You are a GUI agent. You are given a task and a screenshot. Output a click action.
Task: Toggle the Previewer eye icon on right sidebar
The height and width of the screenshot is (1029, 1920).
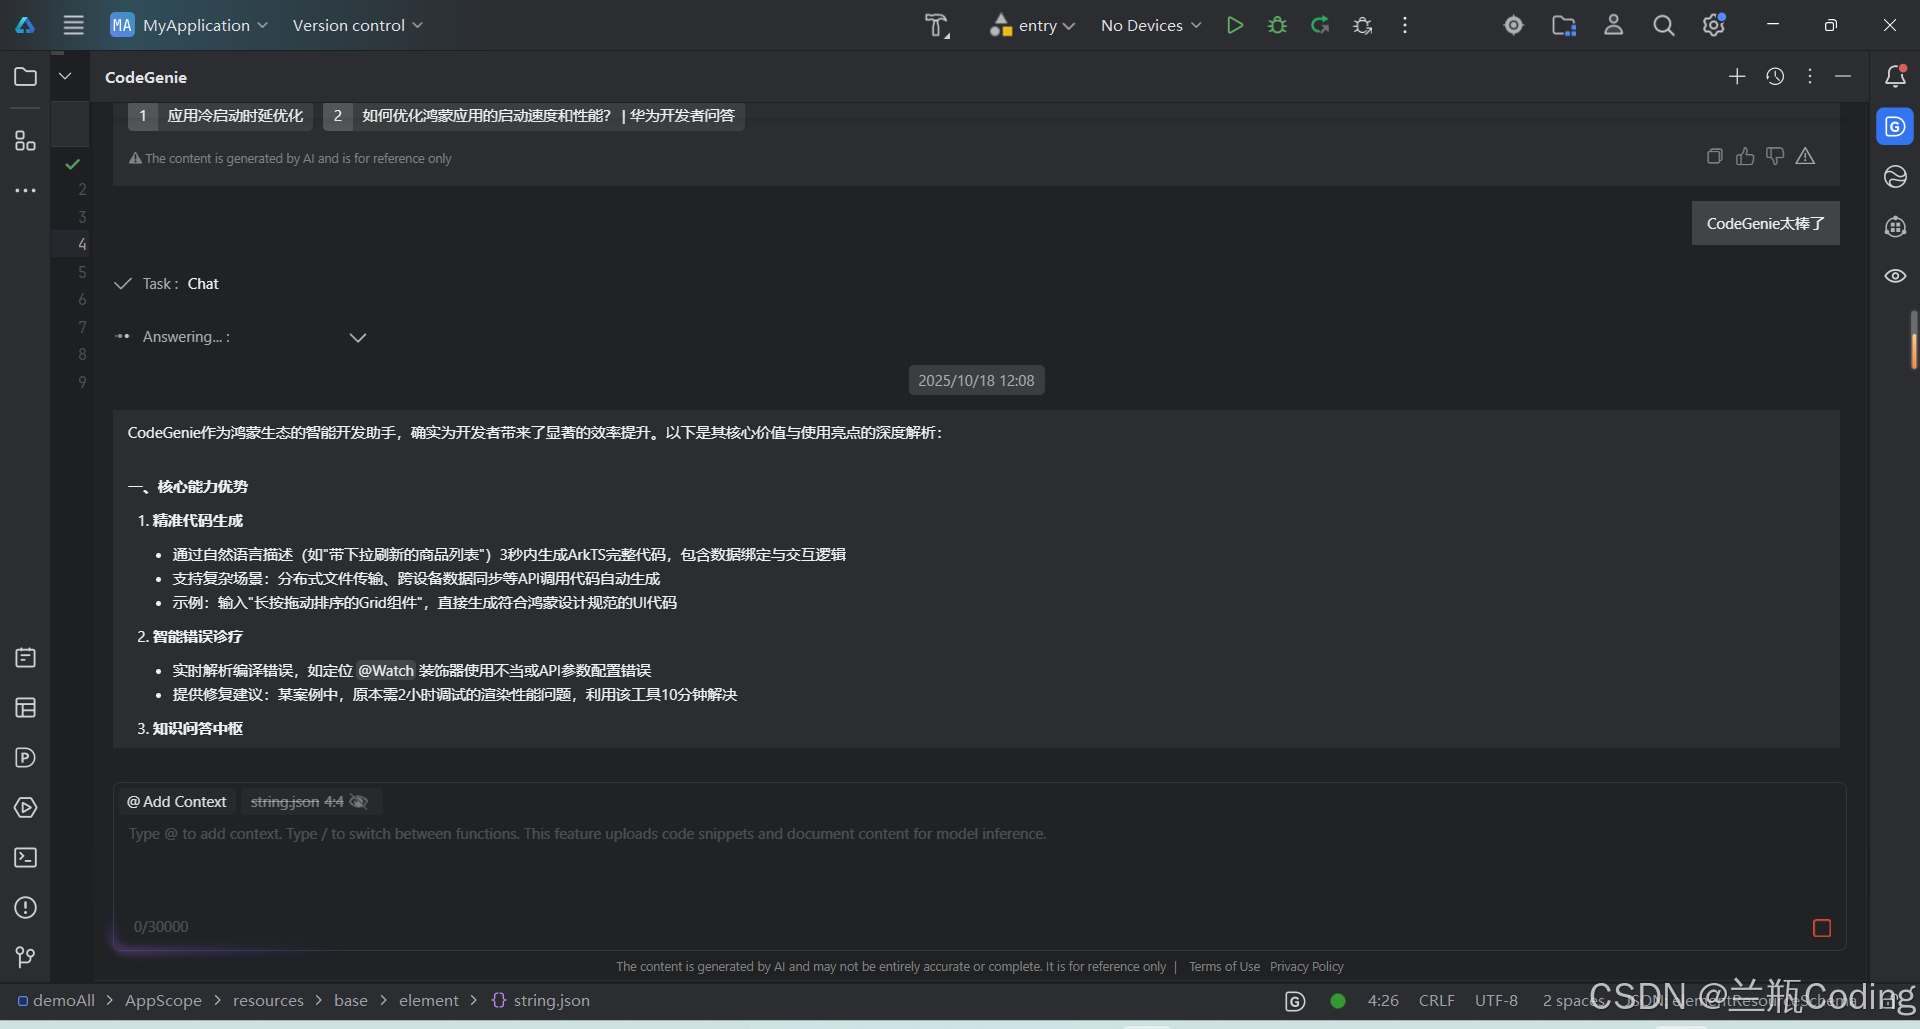pyautogui.click(x=1895, y=276)
